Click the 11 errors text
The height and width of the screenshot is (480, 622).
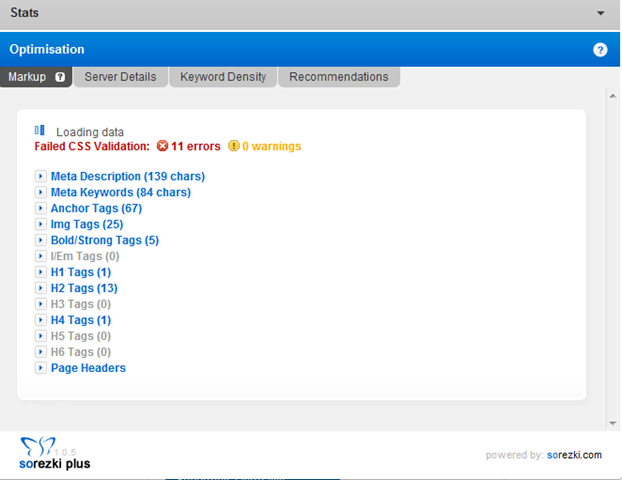[196, 146]
